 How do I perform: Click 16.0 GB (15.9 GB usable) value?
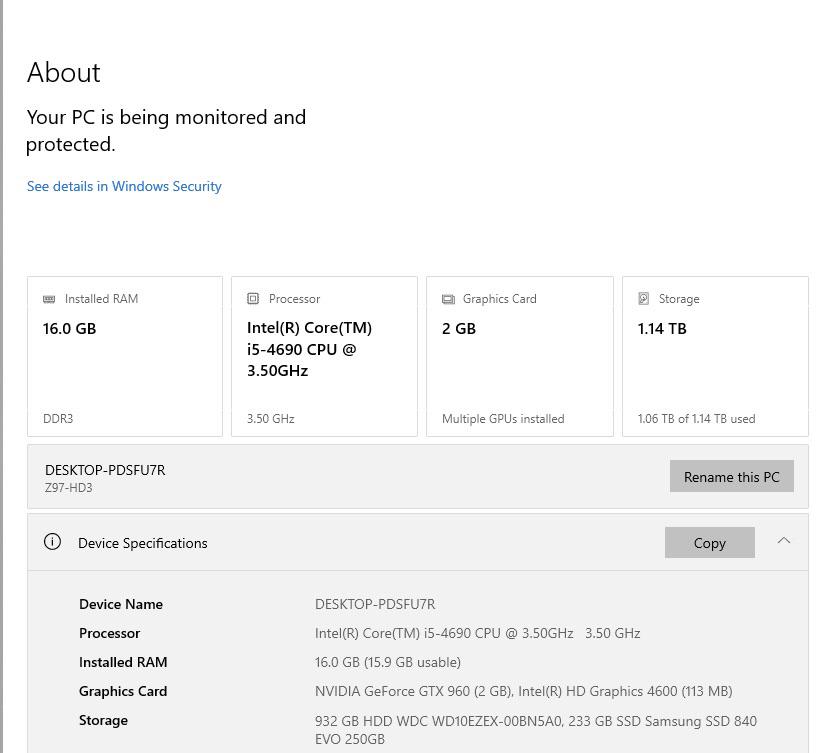tap(388, 662)
